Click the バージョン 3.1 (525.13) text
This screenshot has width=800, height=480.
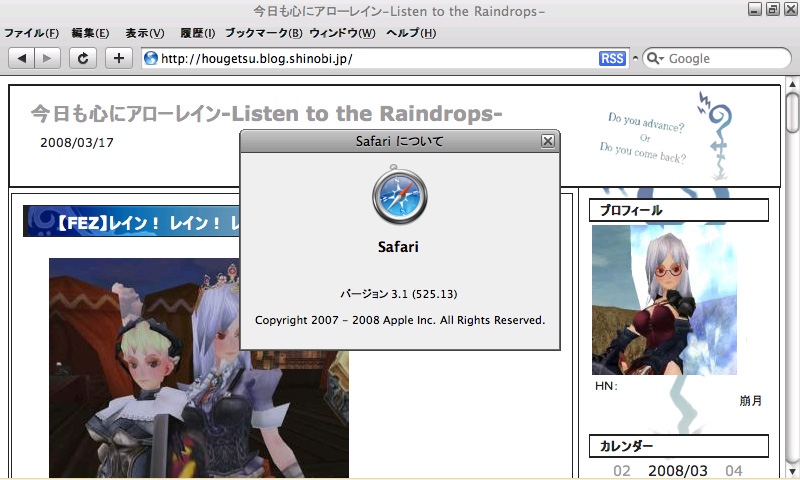pyautogui.click(x=399, y=294)
